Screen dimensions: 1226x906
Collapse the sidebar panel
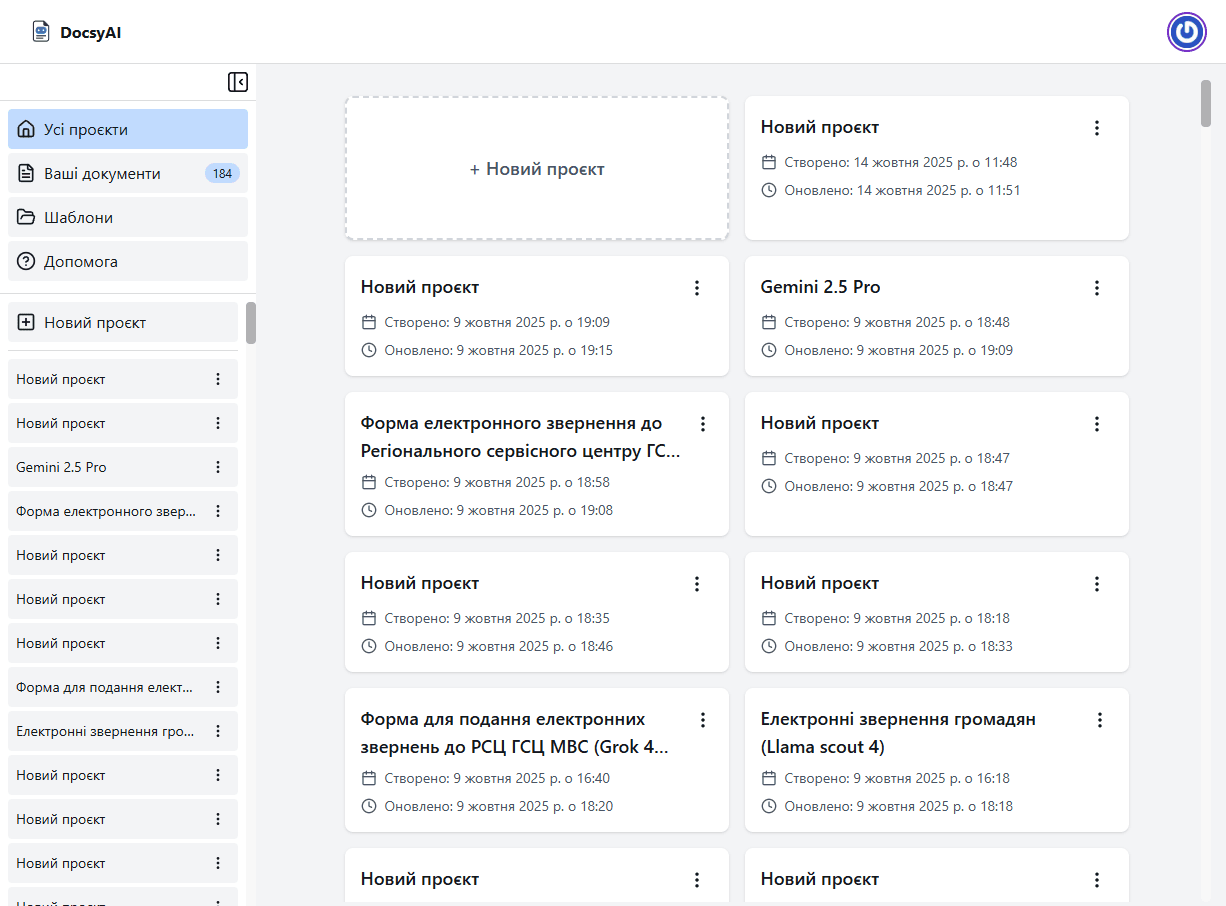pyautogui.click(x=237, y=82)
